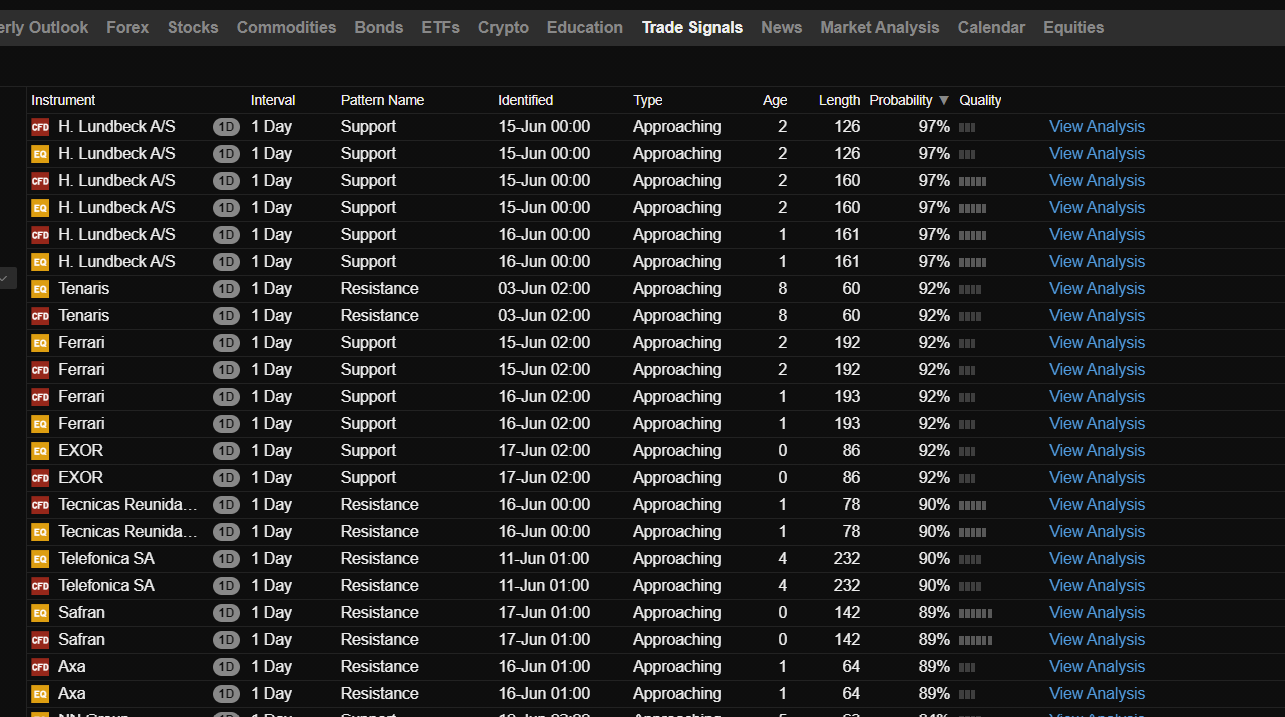Select the Trade Signals tab

(693, 28)
